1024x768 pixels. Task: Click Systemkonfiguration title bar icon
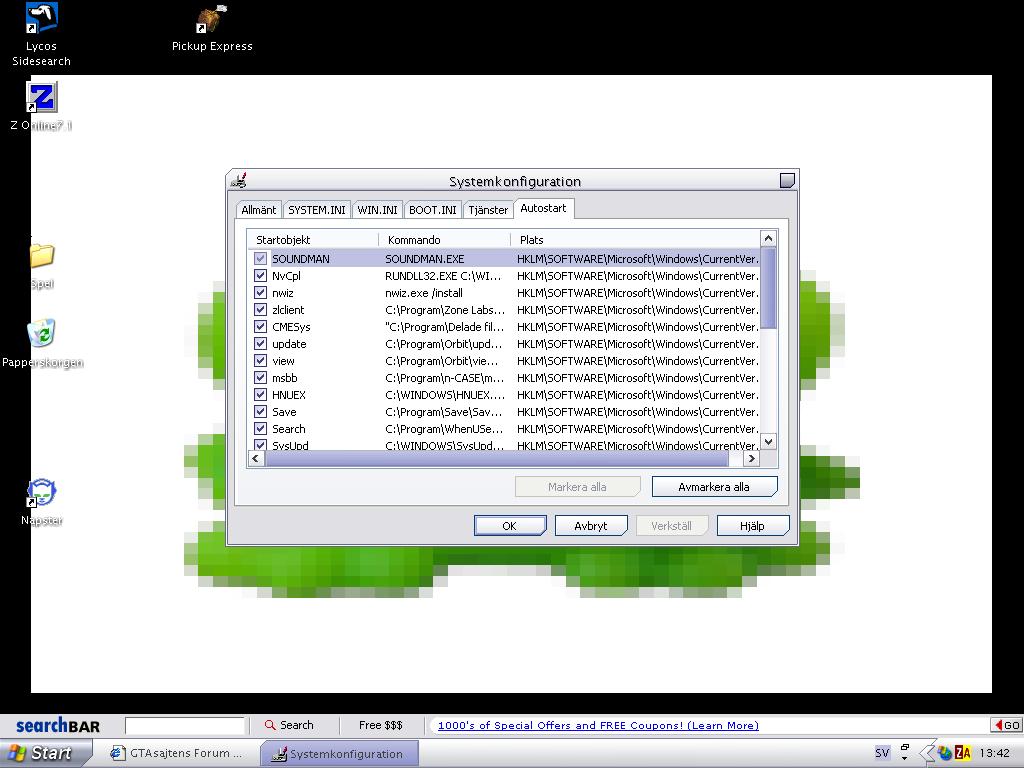(x=239, y=180)
